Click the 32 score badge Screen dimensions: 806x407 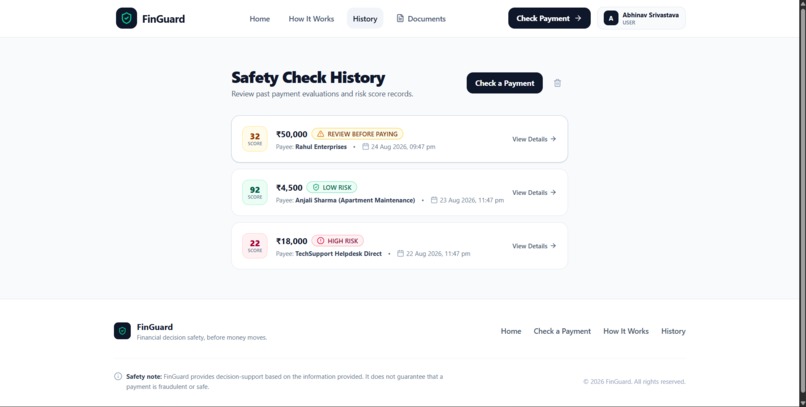tap(255, 139)
